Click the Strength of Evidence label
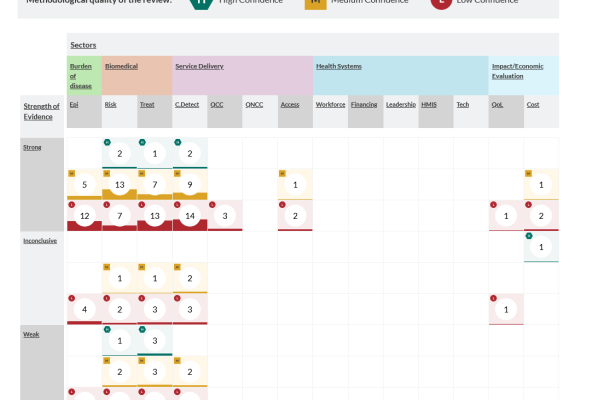The width and height of the screenshot is (610, 400). pos(41,111)
